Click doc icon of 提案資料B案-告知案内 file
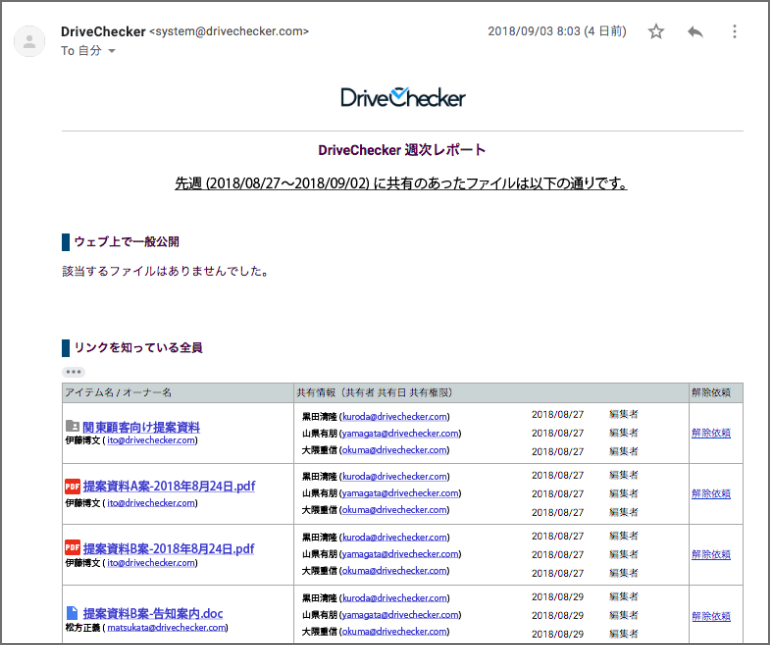This screenshot has width=770, height=645. click(72, 613)
